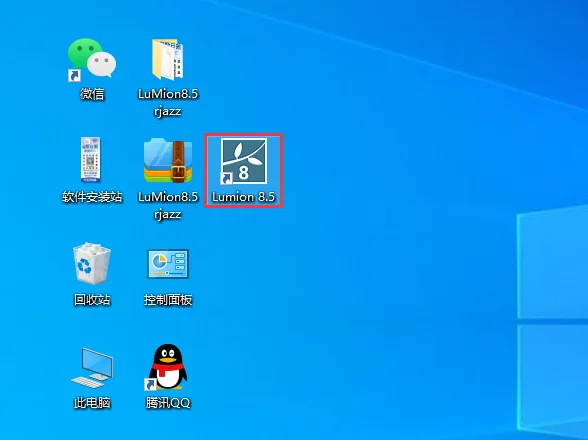Select the This PC (此电脑) icon
Image resolution: width=588 pixels, height=440 pixels.
tap(92, 368)
